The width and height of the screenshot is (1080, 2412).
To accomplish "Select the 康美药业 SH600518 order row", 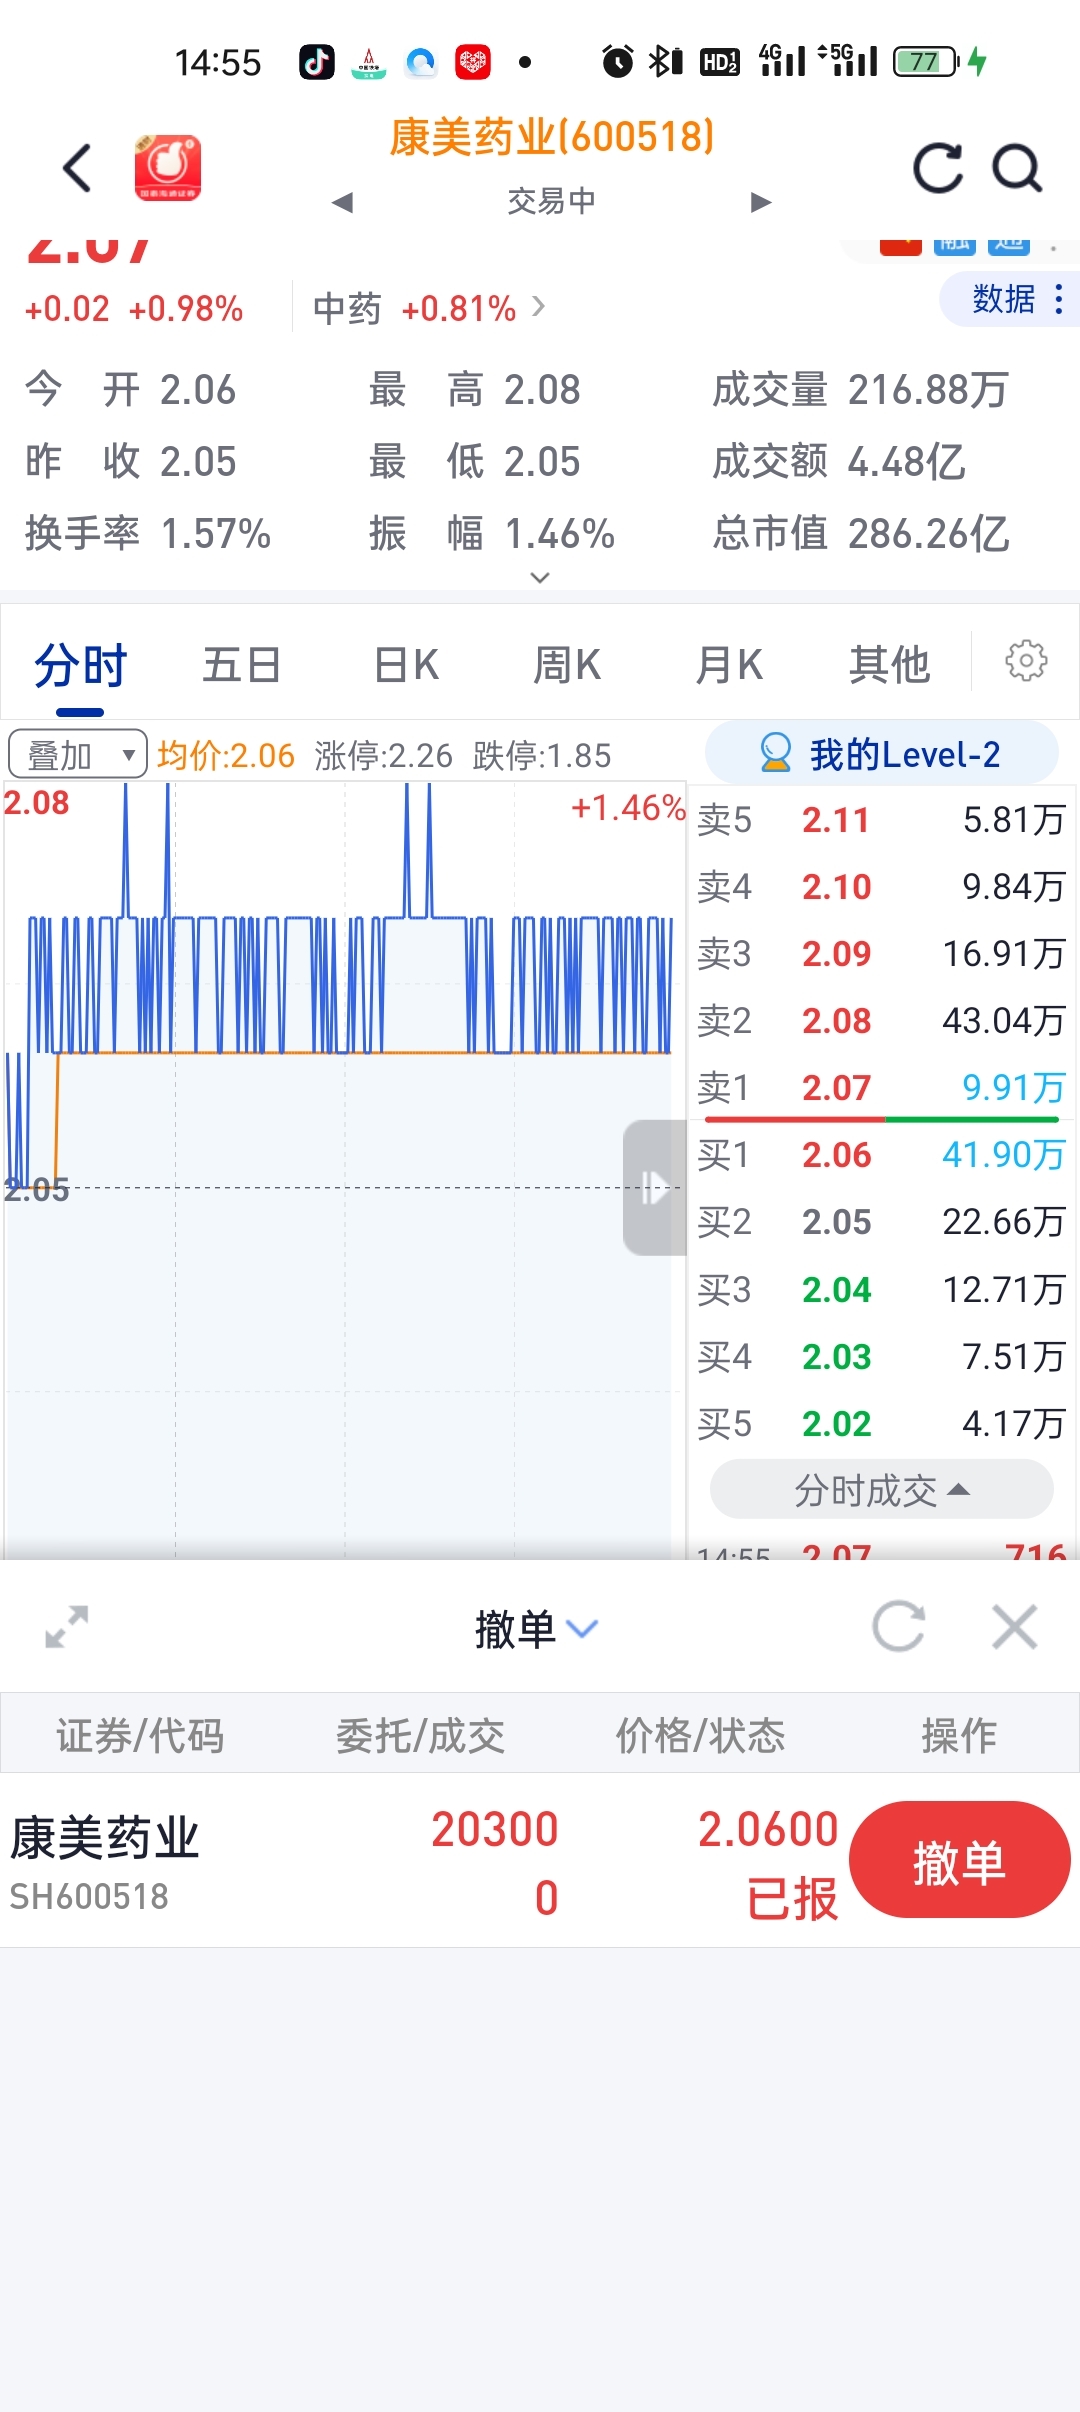I will [540, 1861].
